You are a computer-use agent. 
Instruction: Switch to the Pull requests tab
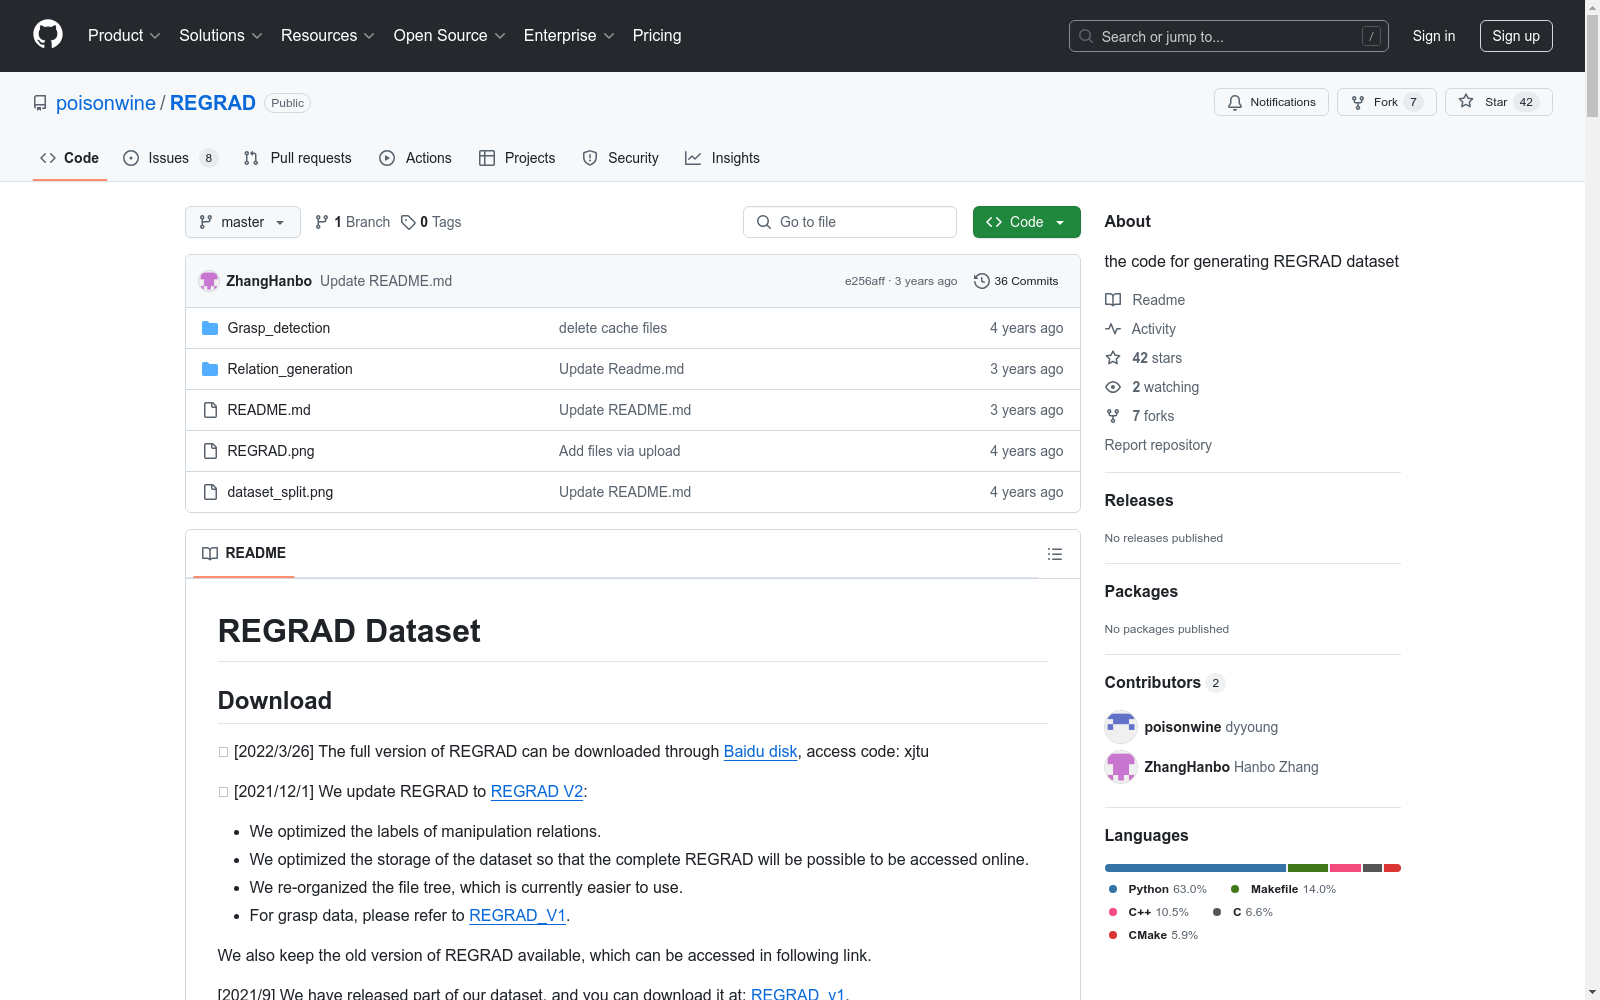(297, 158)
